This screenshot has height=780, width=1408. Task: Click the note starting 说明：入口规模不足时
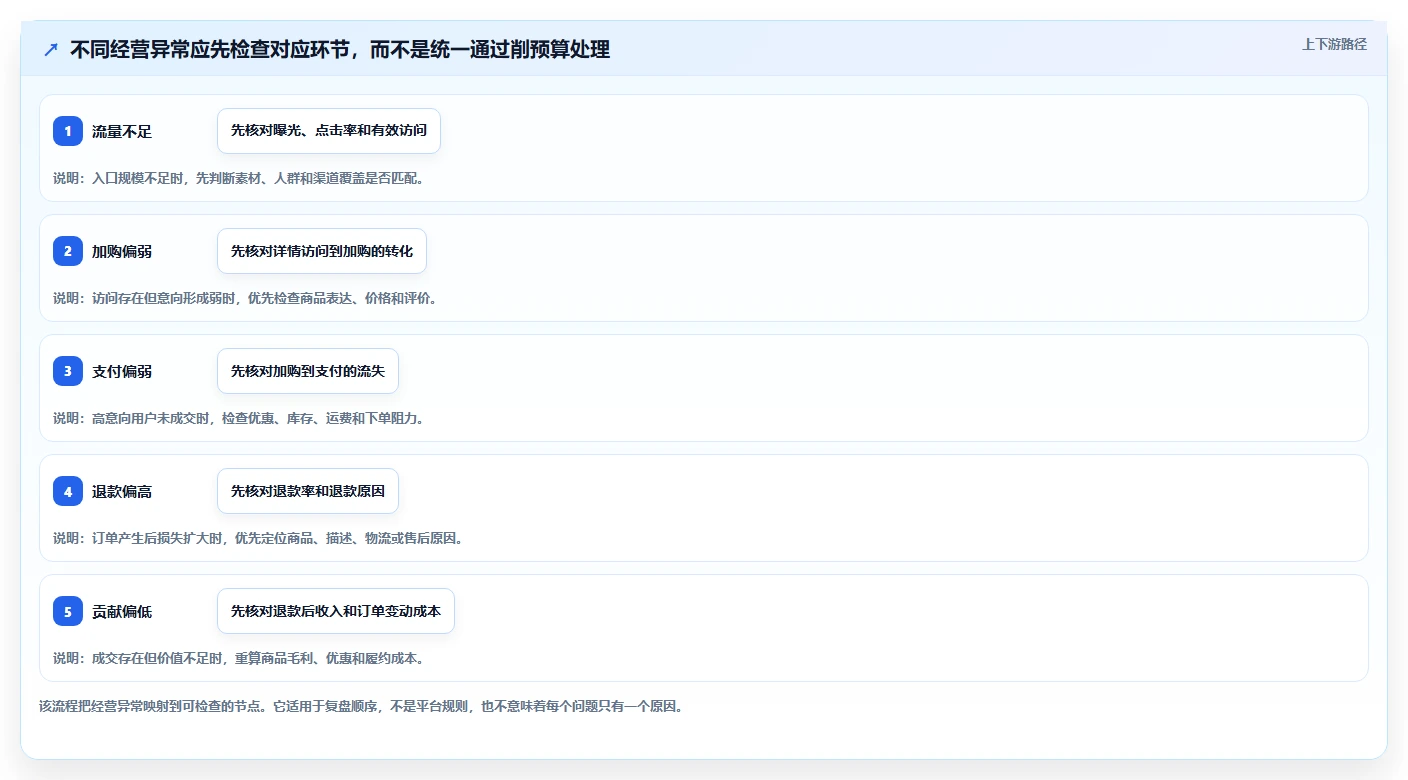(238, 178)
